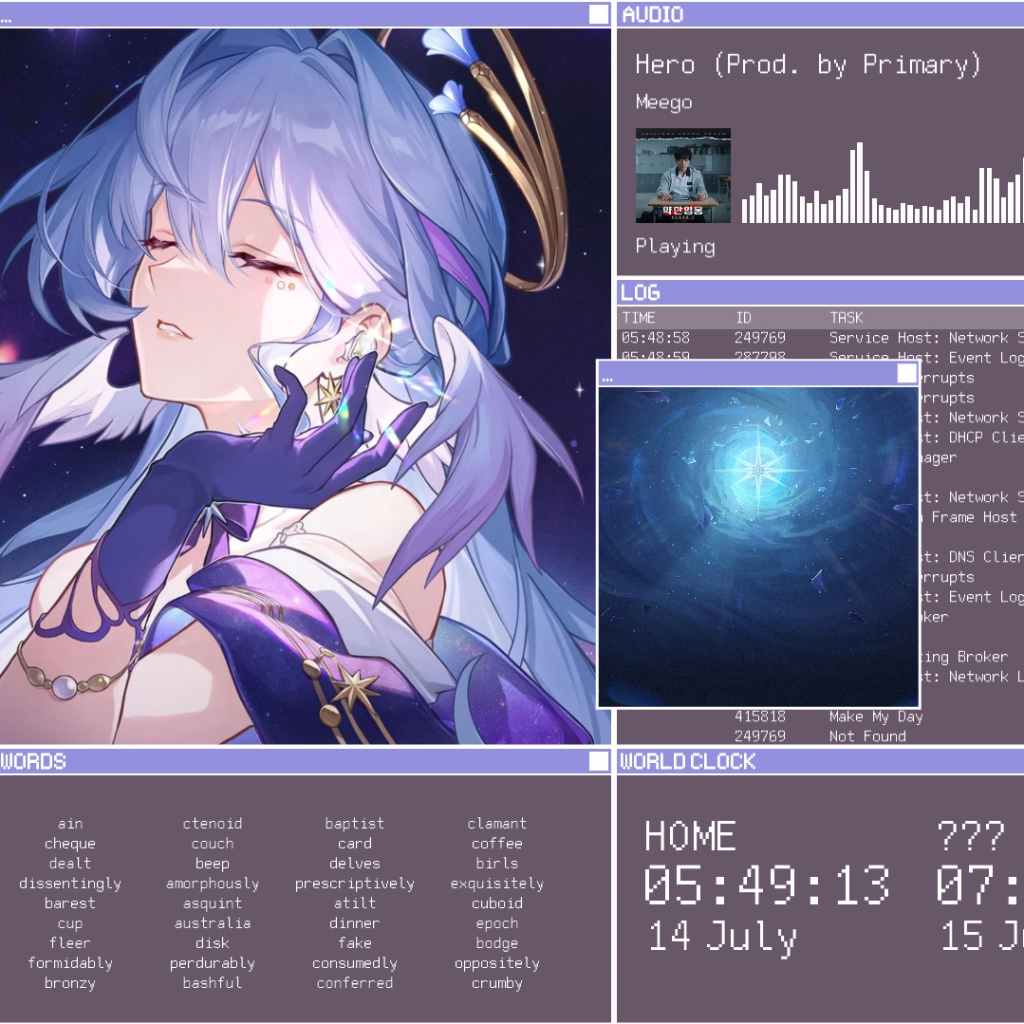Click the word consumedly
The image size is (1024, 1024).
pos(355,964)
